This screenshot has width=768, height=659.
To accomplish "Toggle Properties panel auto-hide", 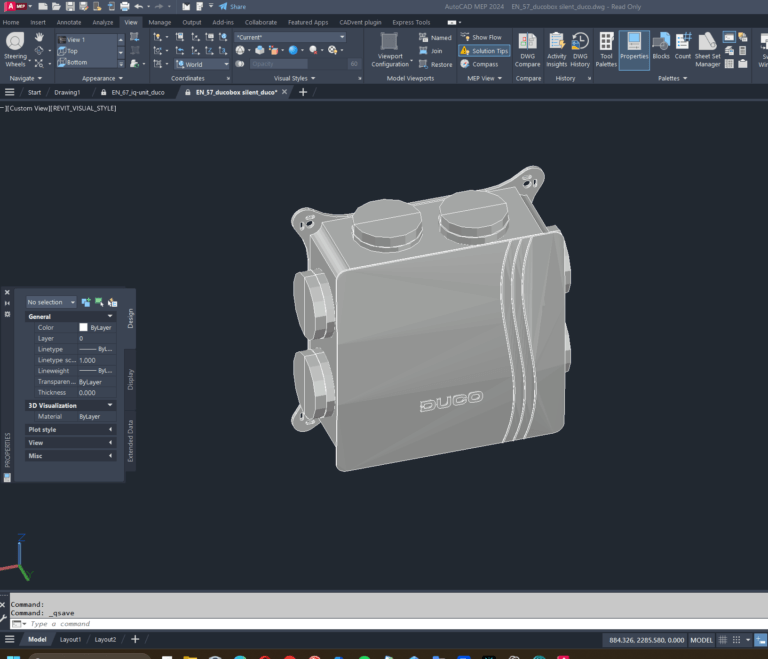I will pyautogui.click(x=7, y=303).
